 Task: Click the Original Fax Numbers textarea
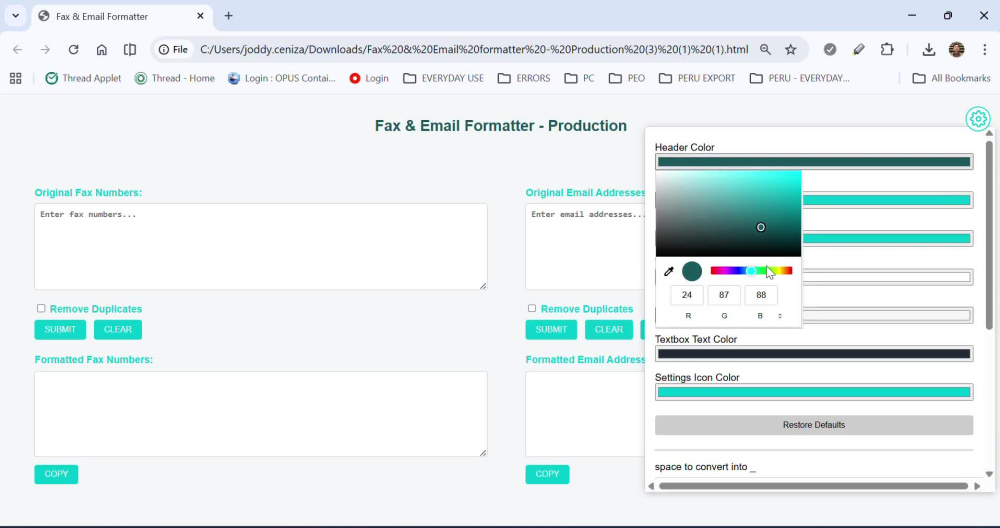pyautogui.click(x=261, y=247)
